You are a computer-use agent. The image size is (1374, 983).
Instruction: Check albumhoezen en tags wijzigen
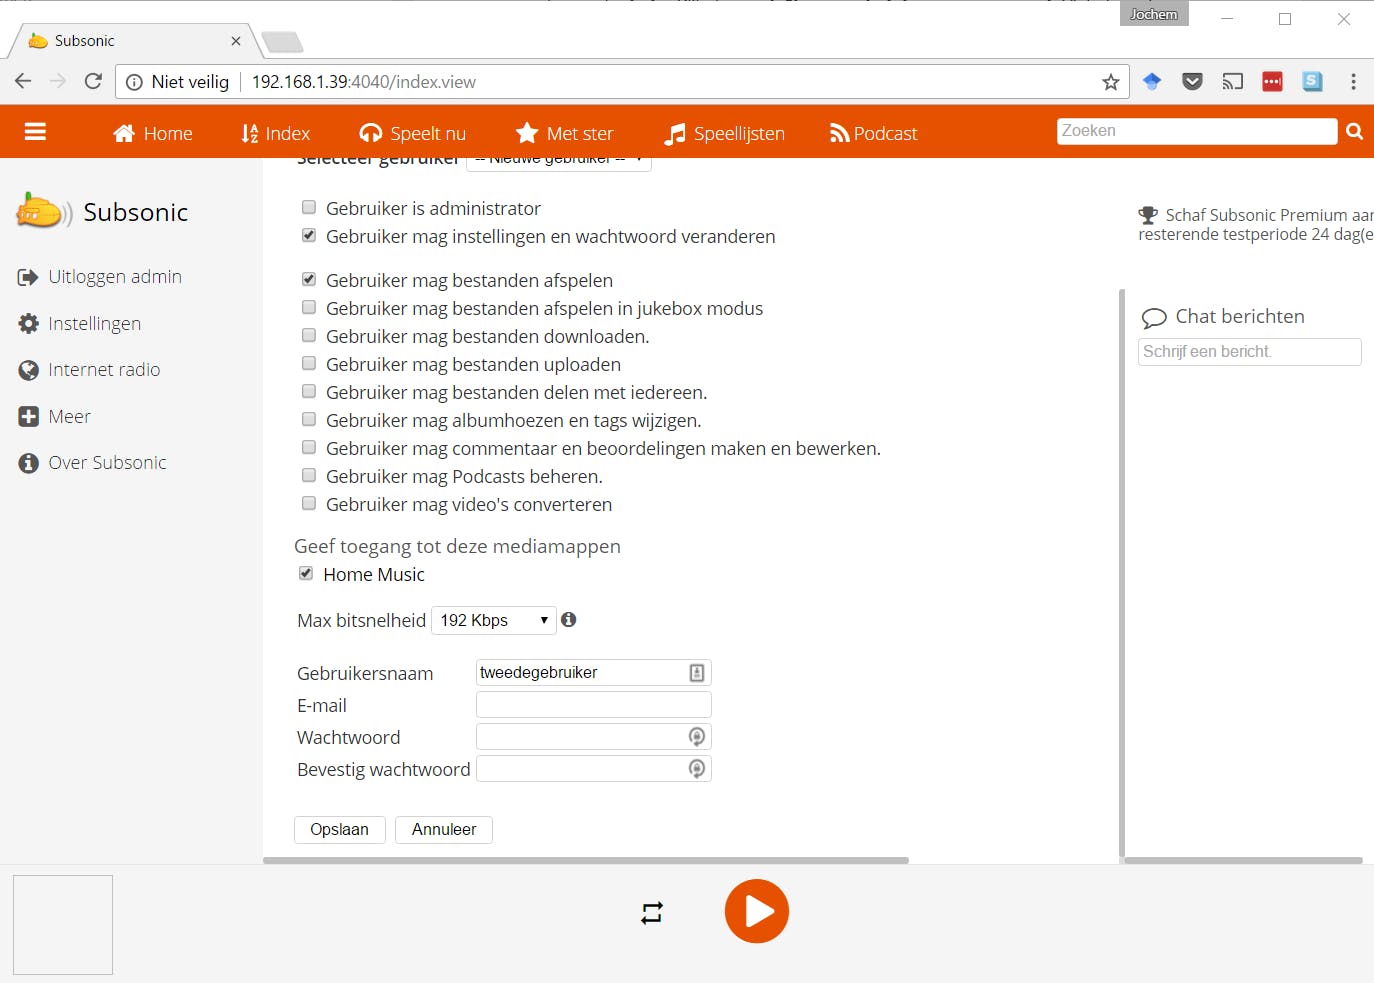[309, 419]
